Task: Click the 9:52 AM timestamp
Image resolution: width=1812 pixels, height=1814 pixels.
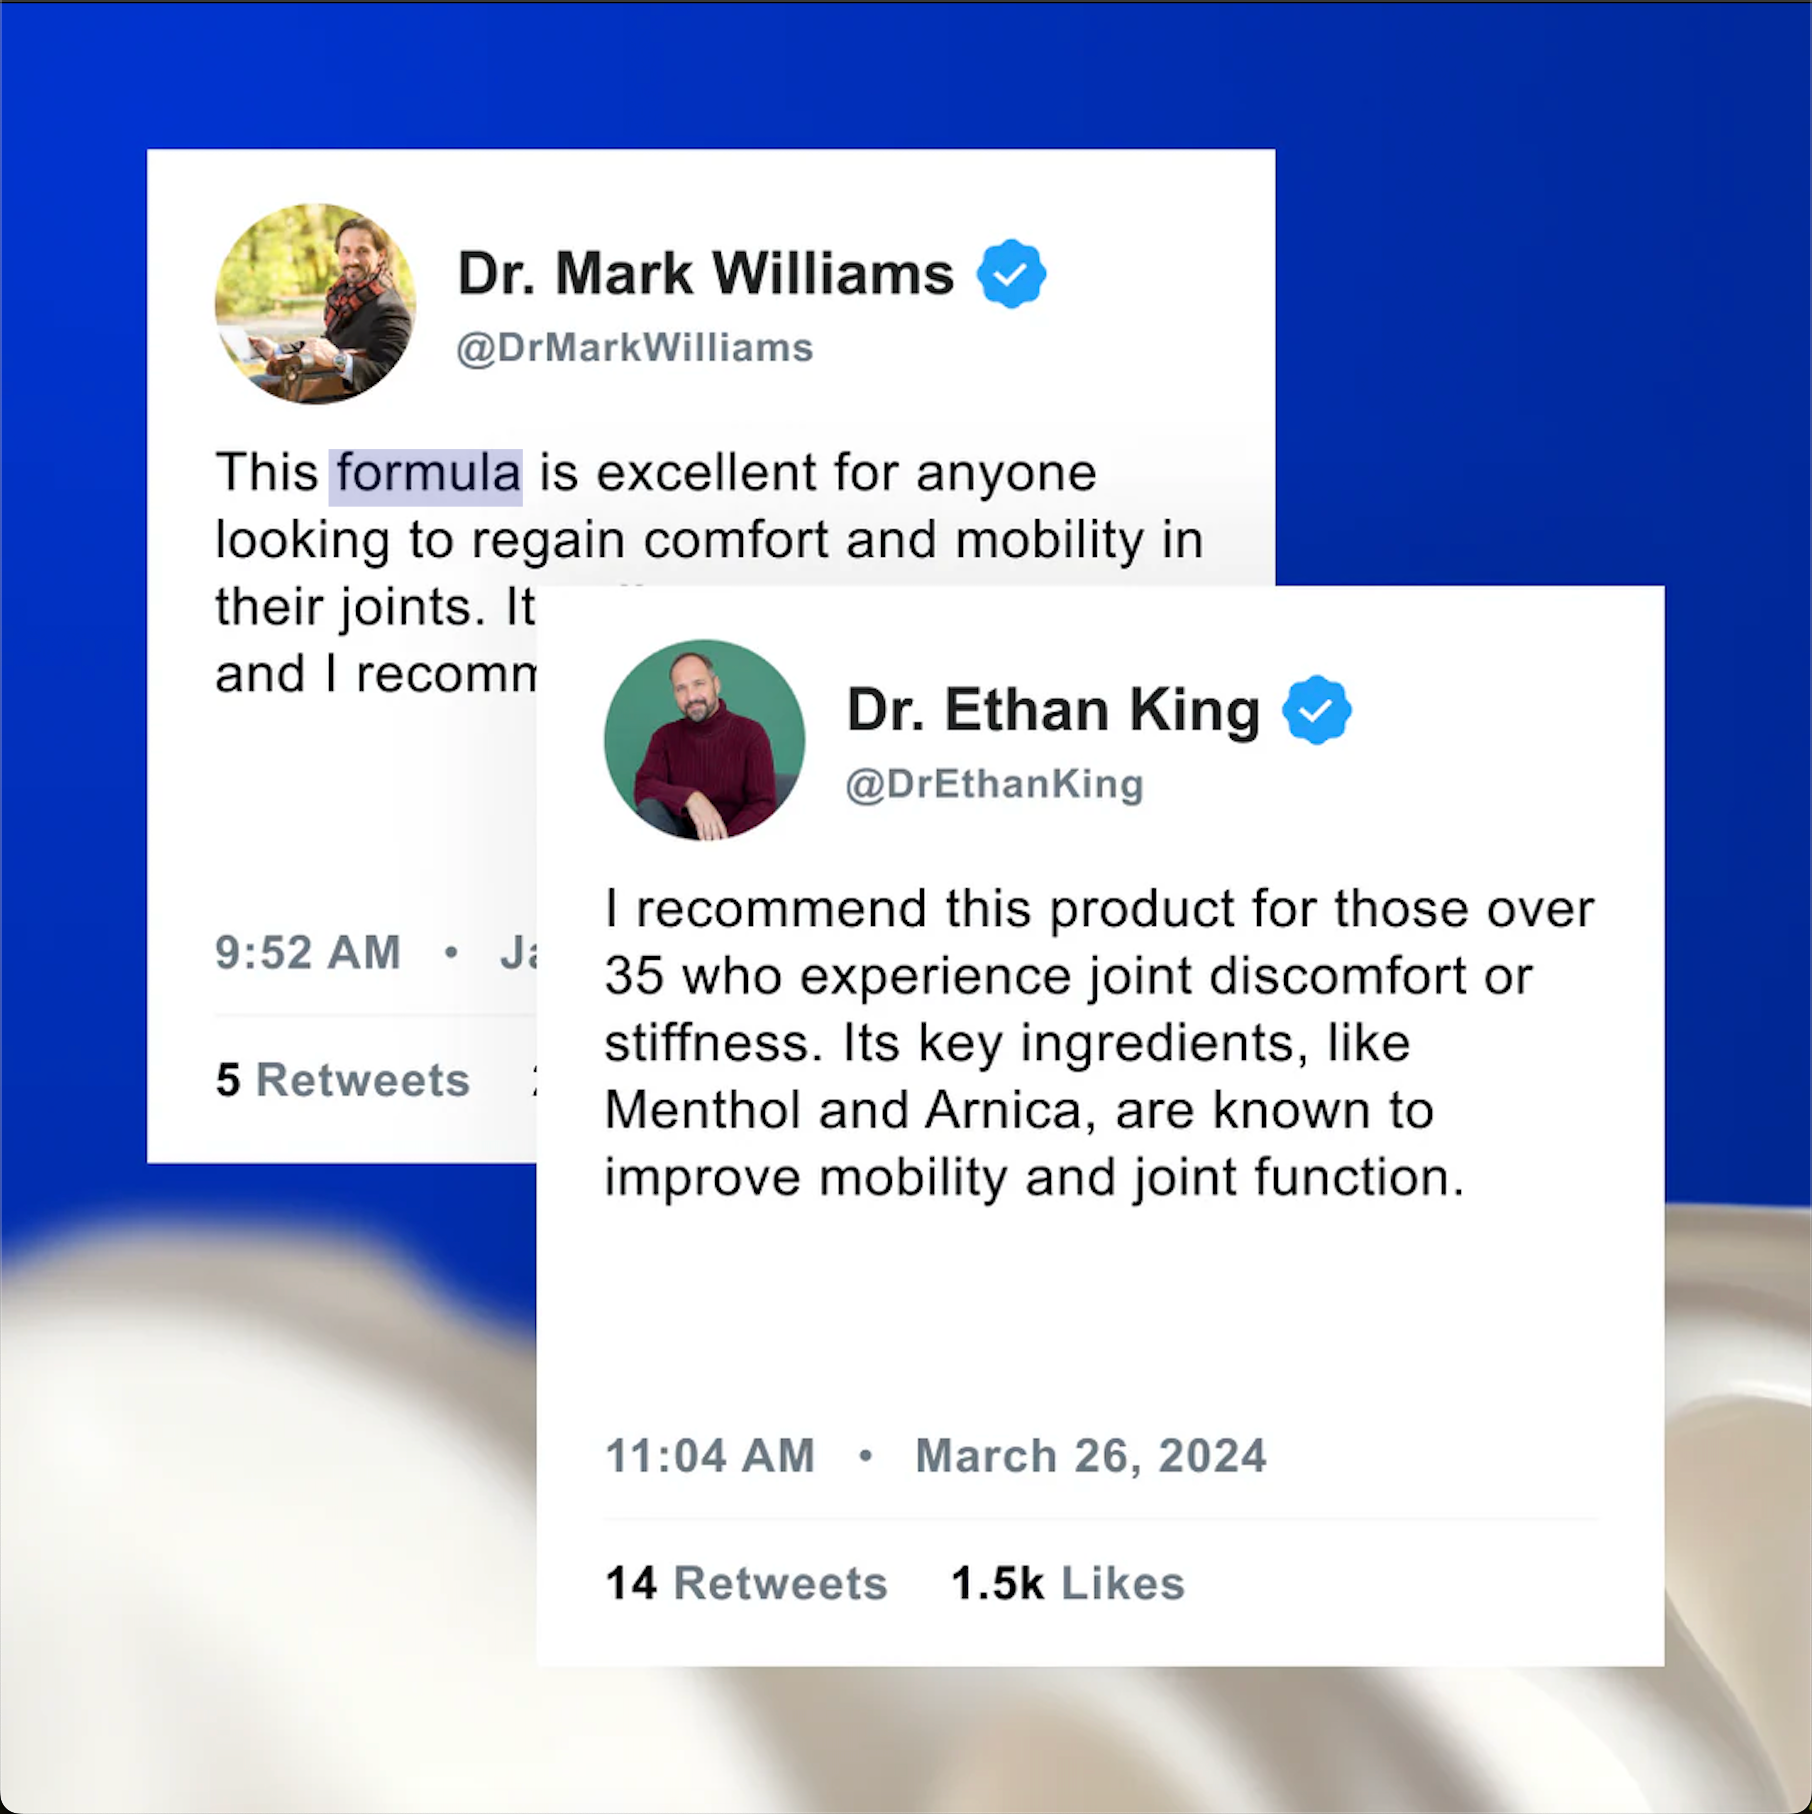Action: 308,952
